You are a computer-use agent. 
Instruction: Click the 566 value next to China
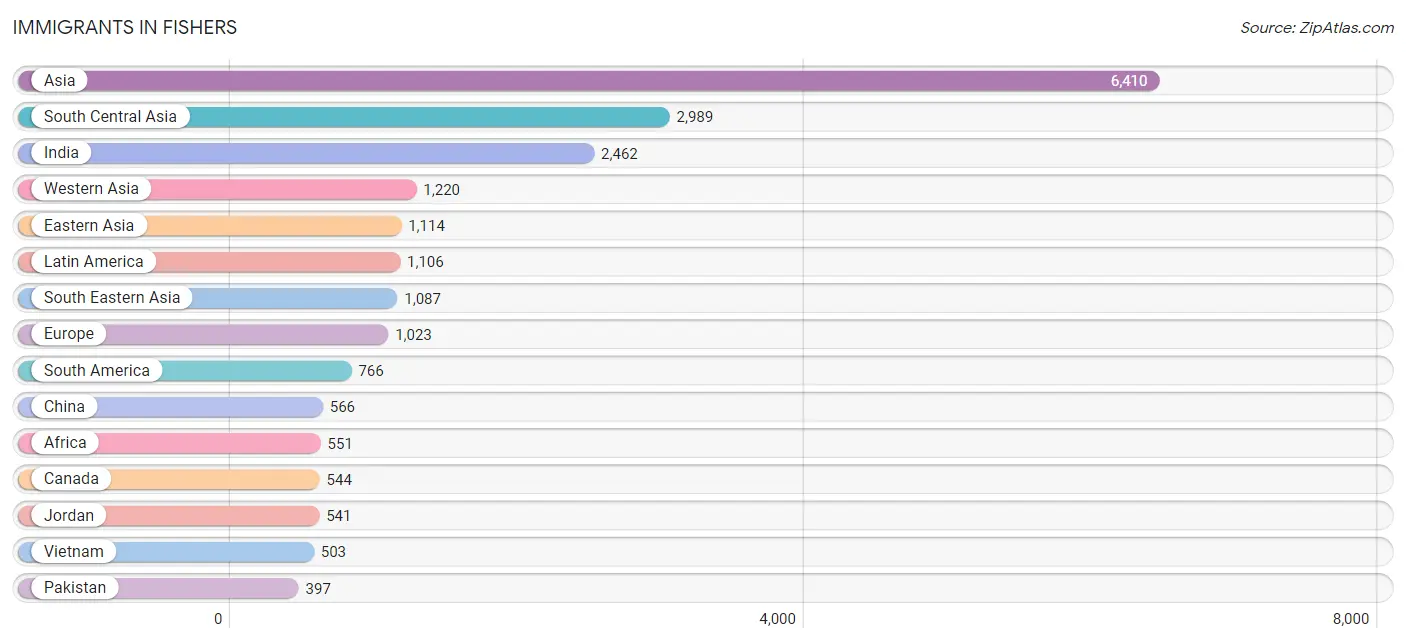coord(342,407)
